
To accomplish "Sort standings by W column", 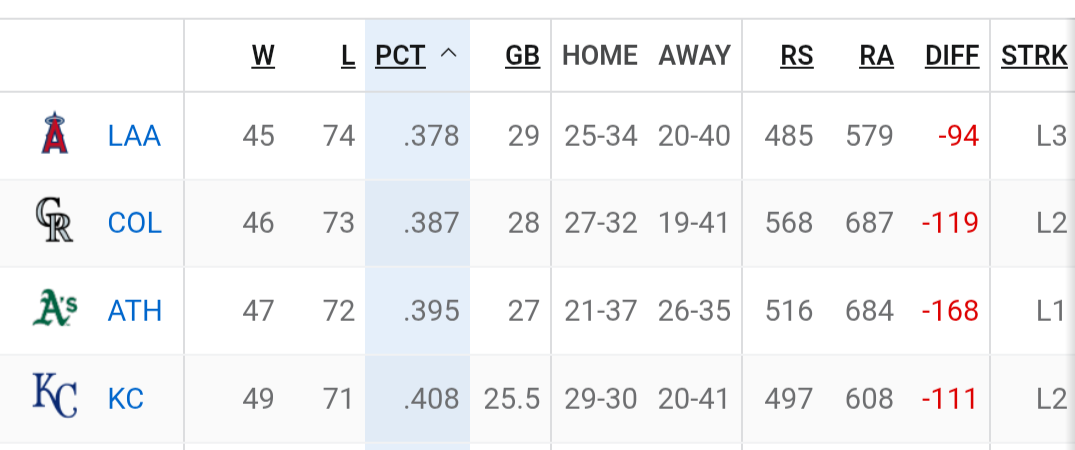I will (x=263, y=56).
